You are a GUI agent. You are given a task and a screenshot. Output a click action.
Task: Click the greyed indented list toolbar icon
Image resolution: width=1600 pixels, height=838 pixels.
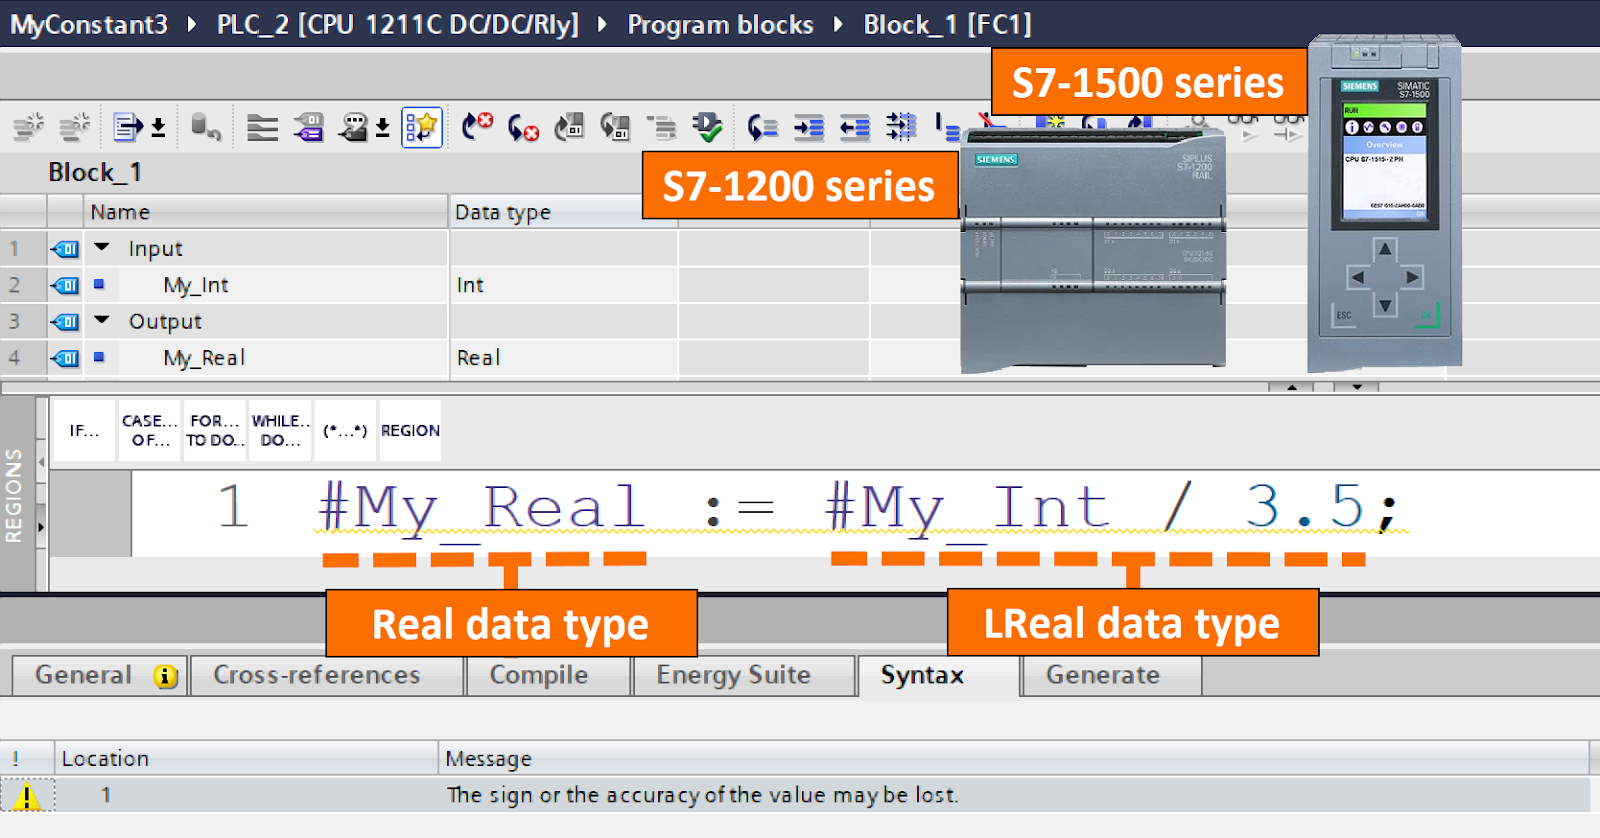pos(661,127)
